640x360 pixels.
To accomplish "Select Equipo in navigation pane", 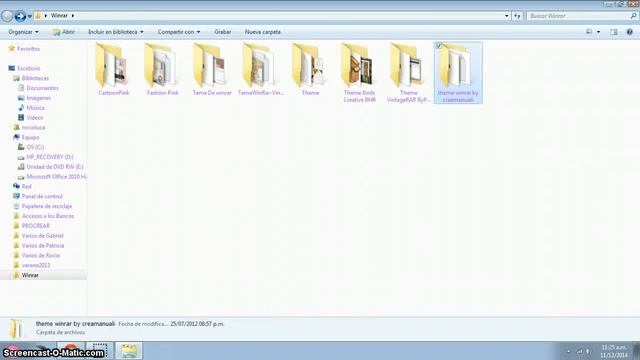I will pos(31,137).
